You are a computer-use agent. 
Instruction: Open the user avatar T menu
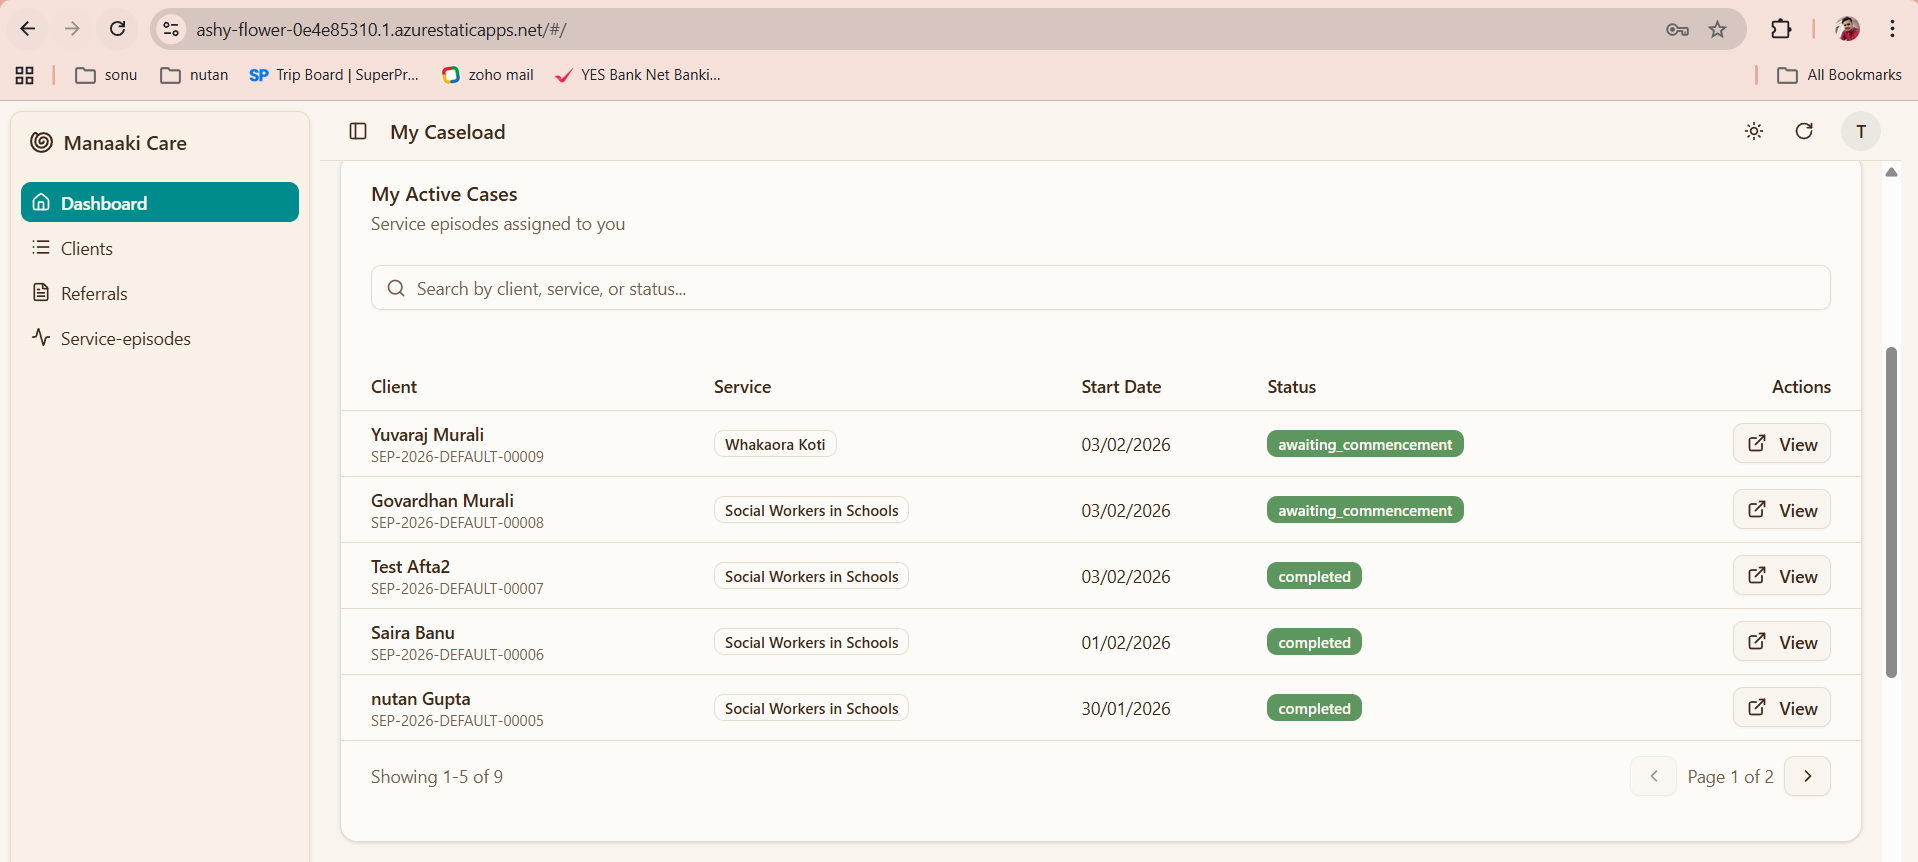point(1860,131)
